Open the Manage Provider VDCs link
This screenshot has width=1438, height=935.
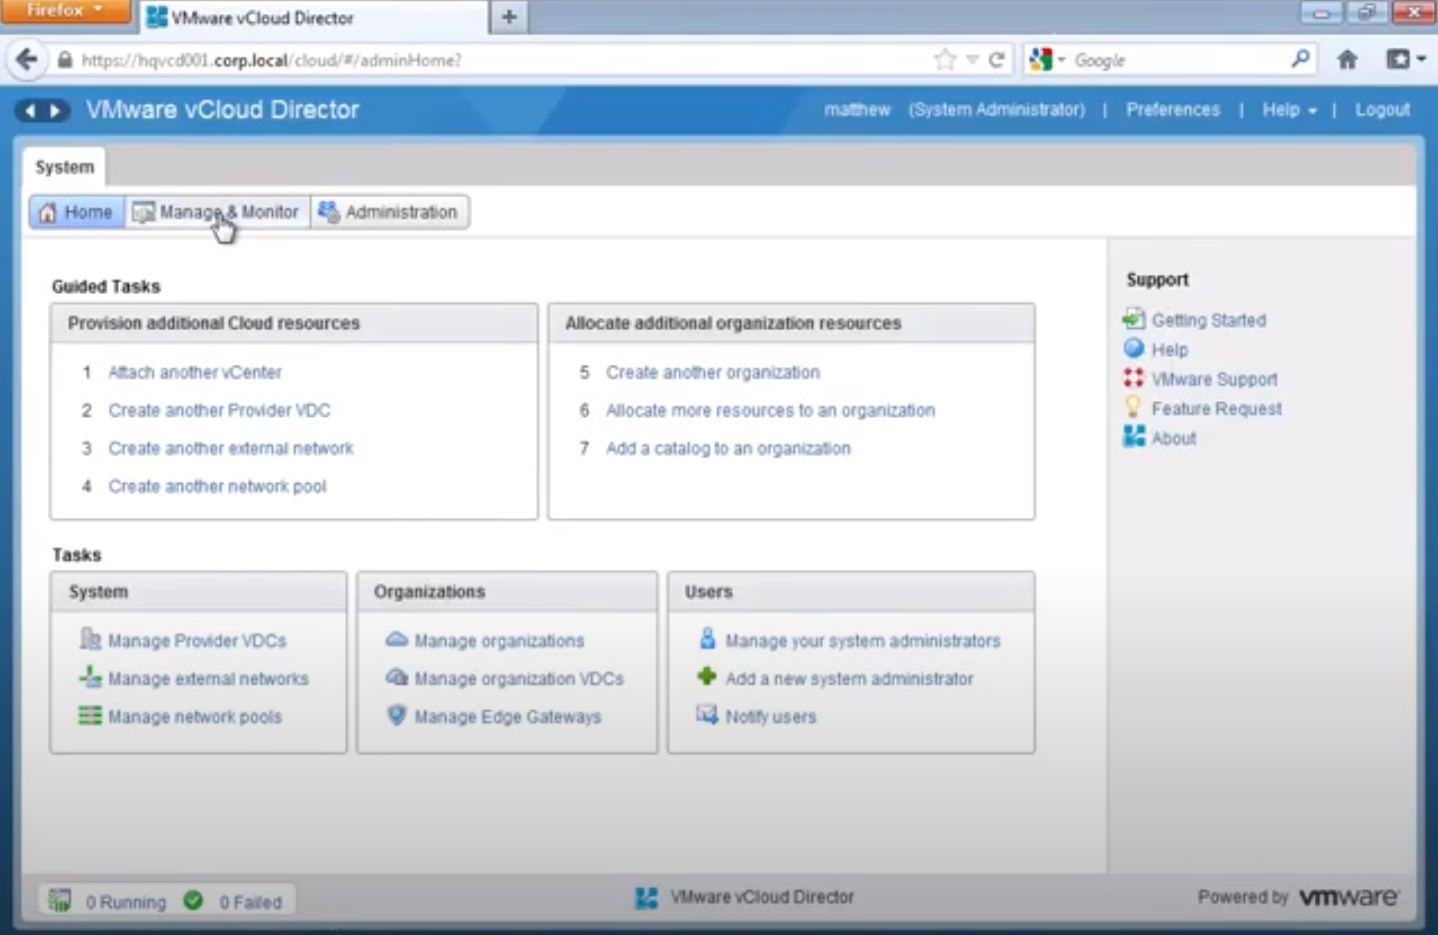pyautogui.click(x=197, y=641)
